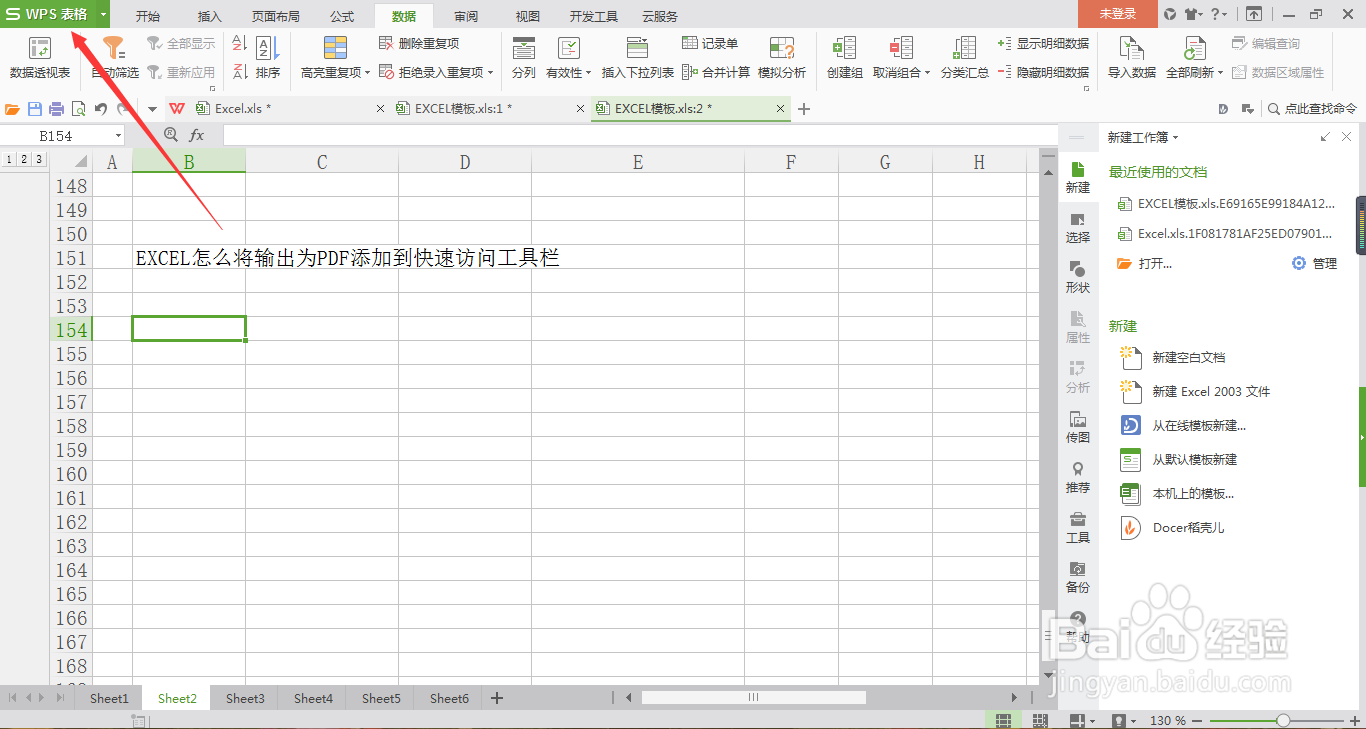Open Shapes (形状) pane in sidebar

point(1078,278)
